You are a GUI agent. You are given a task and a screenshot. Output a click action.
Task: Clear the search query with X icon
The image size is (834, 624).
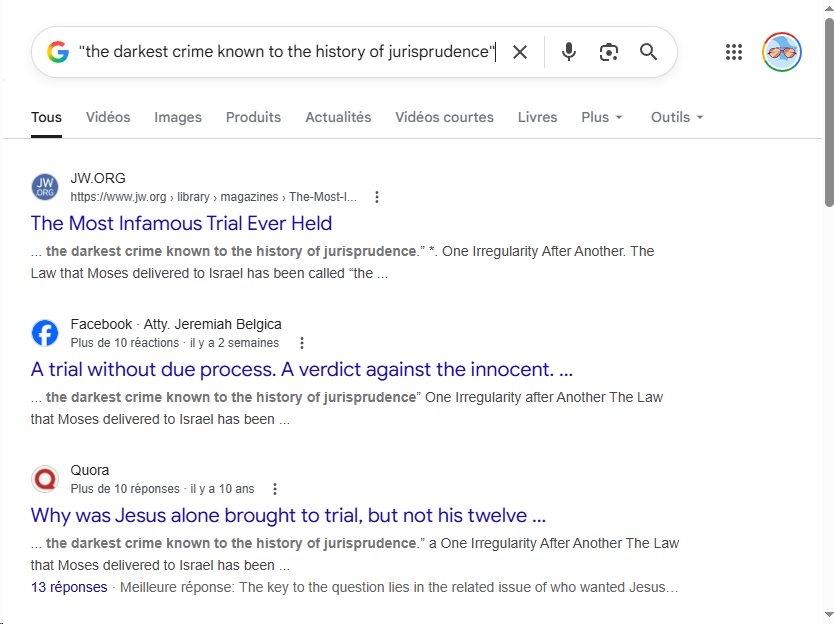pyautogui.click(x=520, y=52)
